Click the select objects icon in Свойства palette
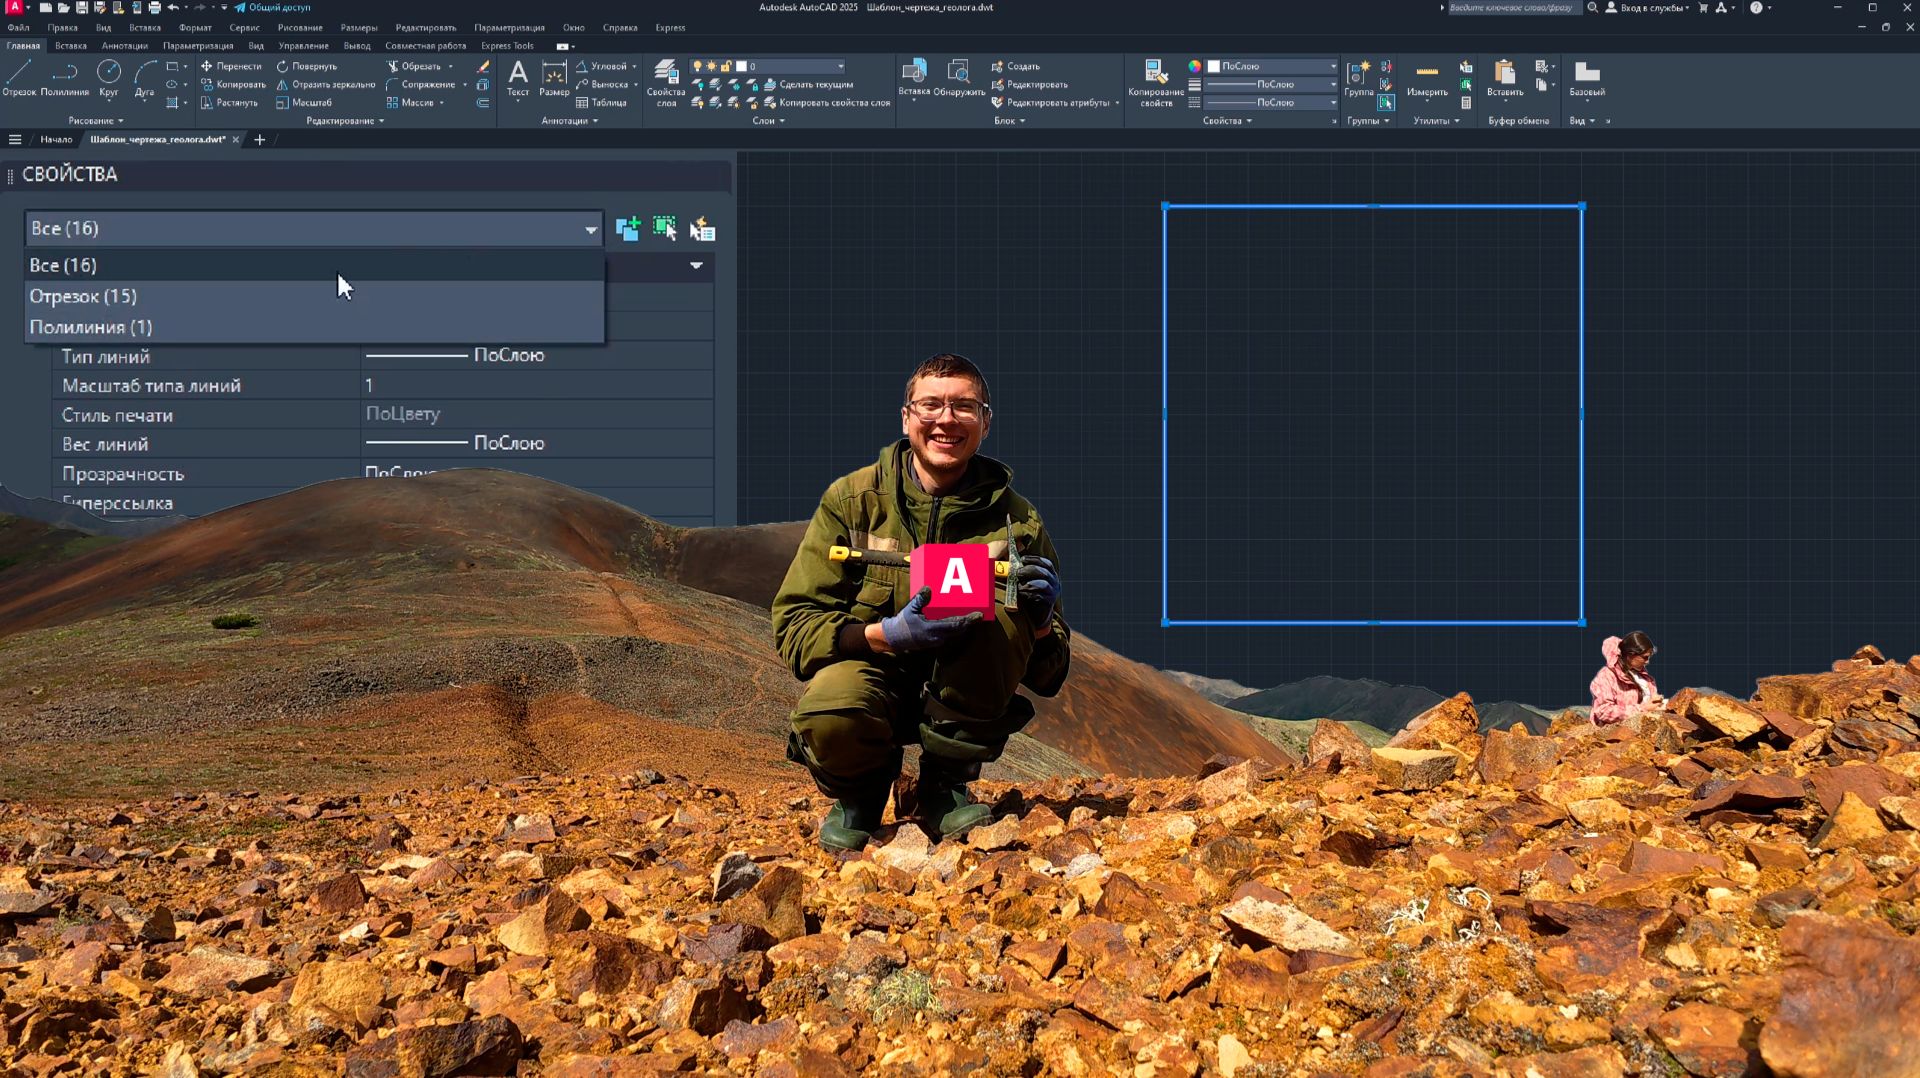Image resolution: width=1920 pixels, height=1078 pixels. coord(665,229)
